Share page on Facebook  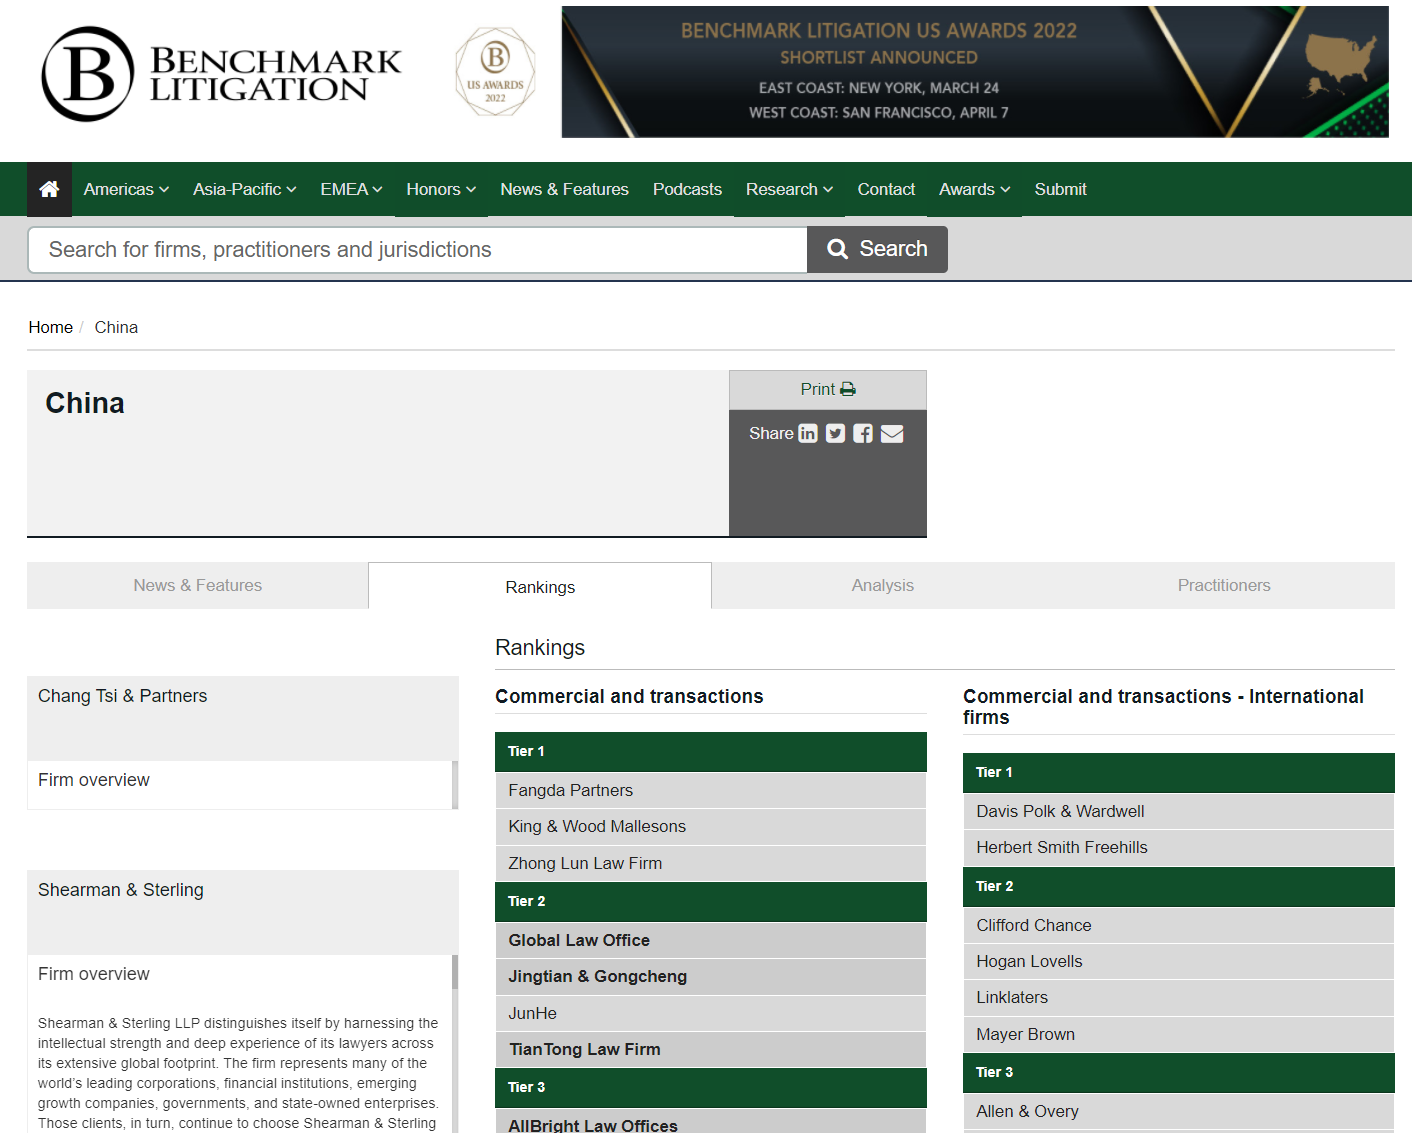click(863, 433)
